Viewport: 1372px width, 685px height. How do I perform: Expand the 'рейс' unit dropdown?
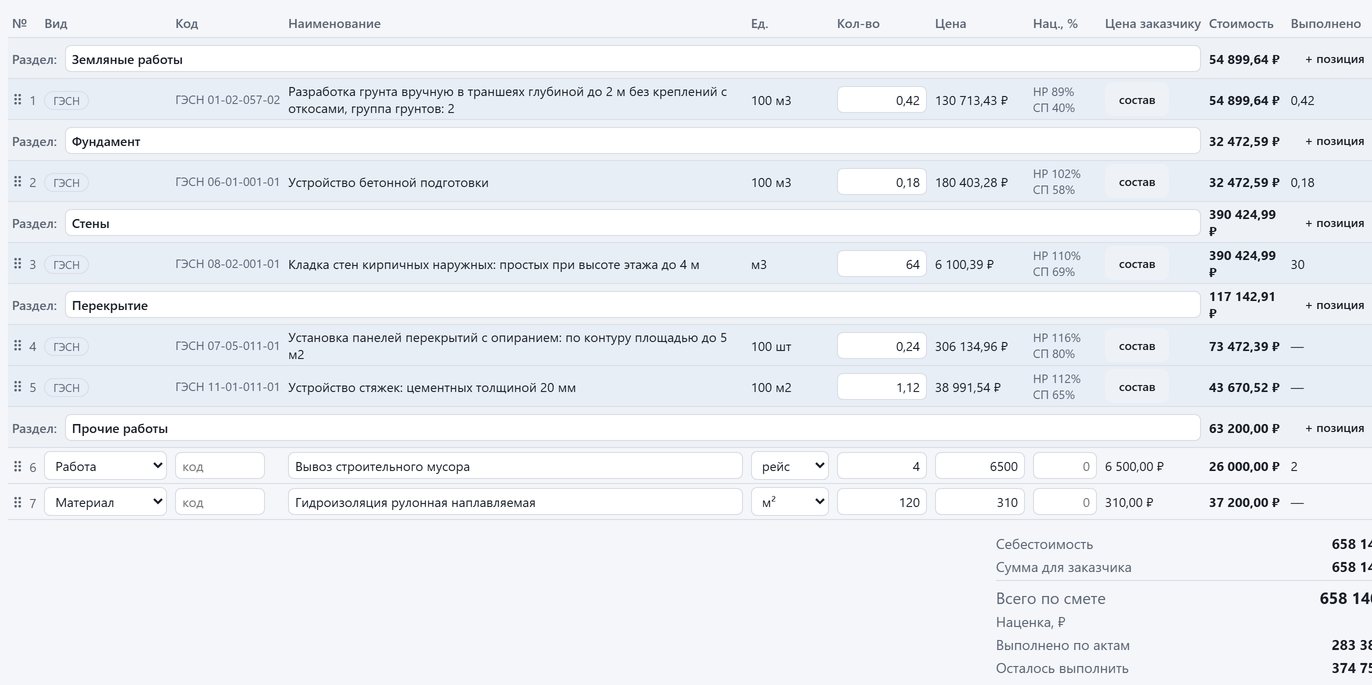790,466
